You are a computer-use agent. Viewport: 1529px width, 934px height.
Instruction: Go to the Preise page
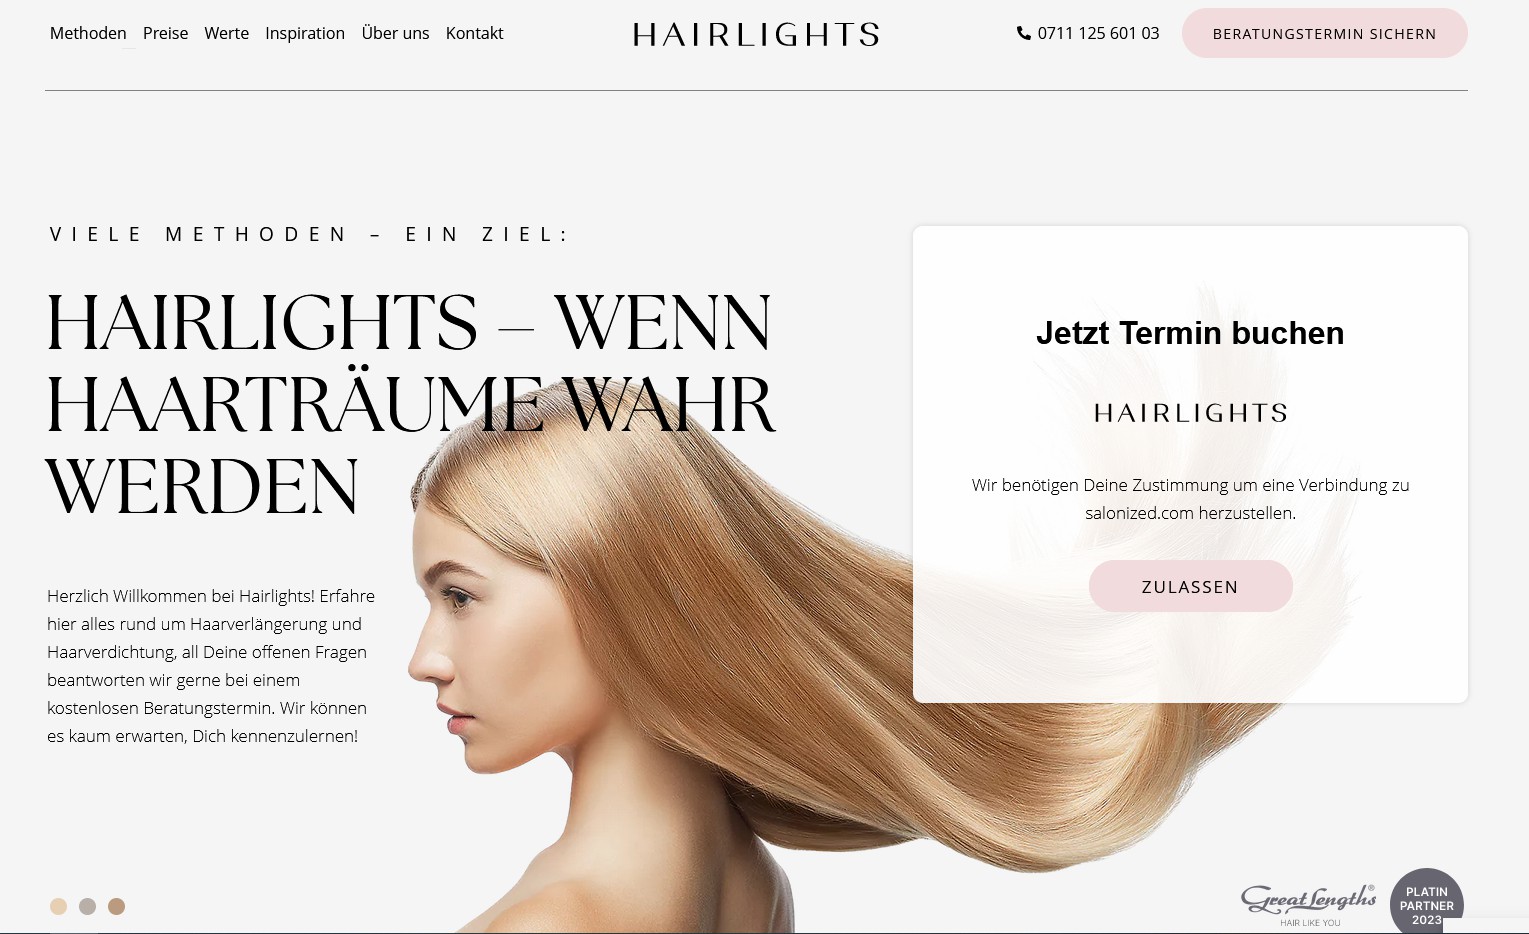tap(165, 33)
